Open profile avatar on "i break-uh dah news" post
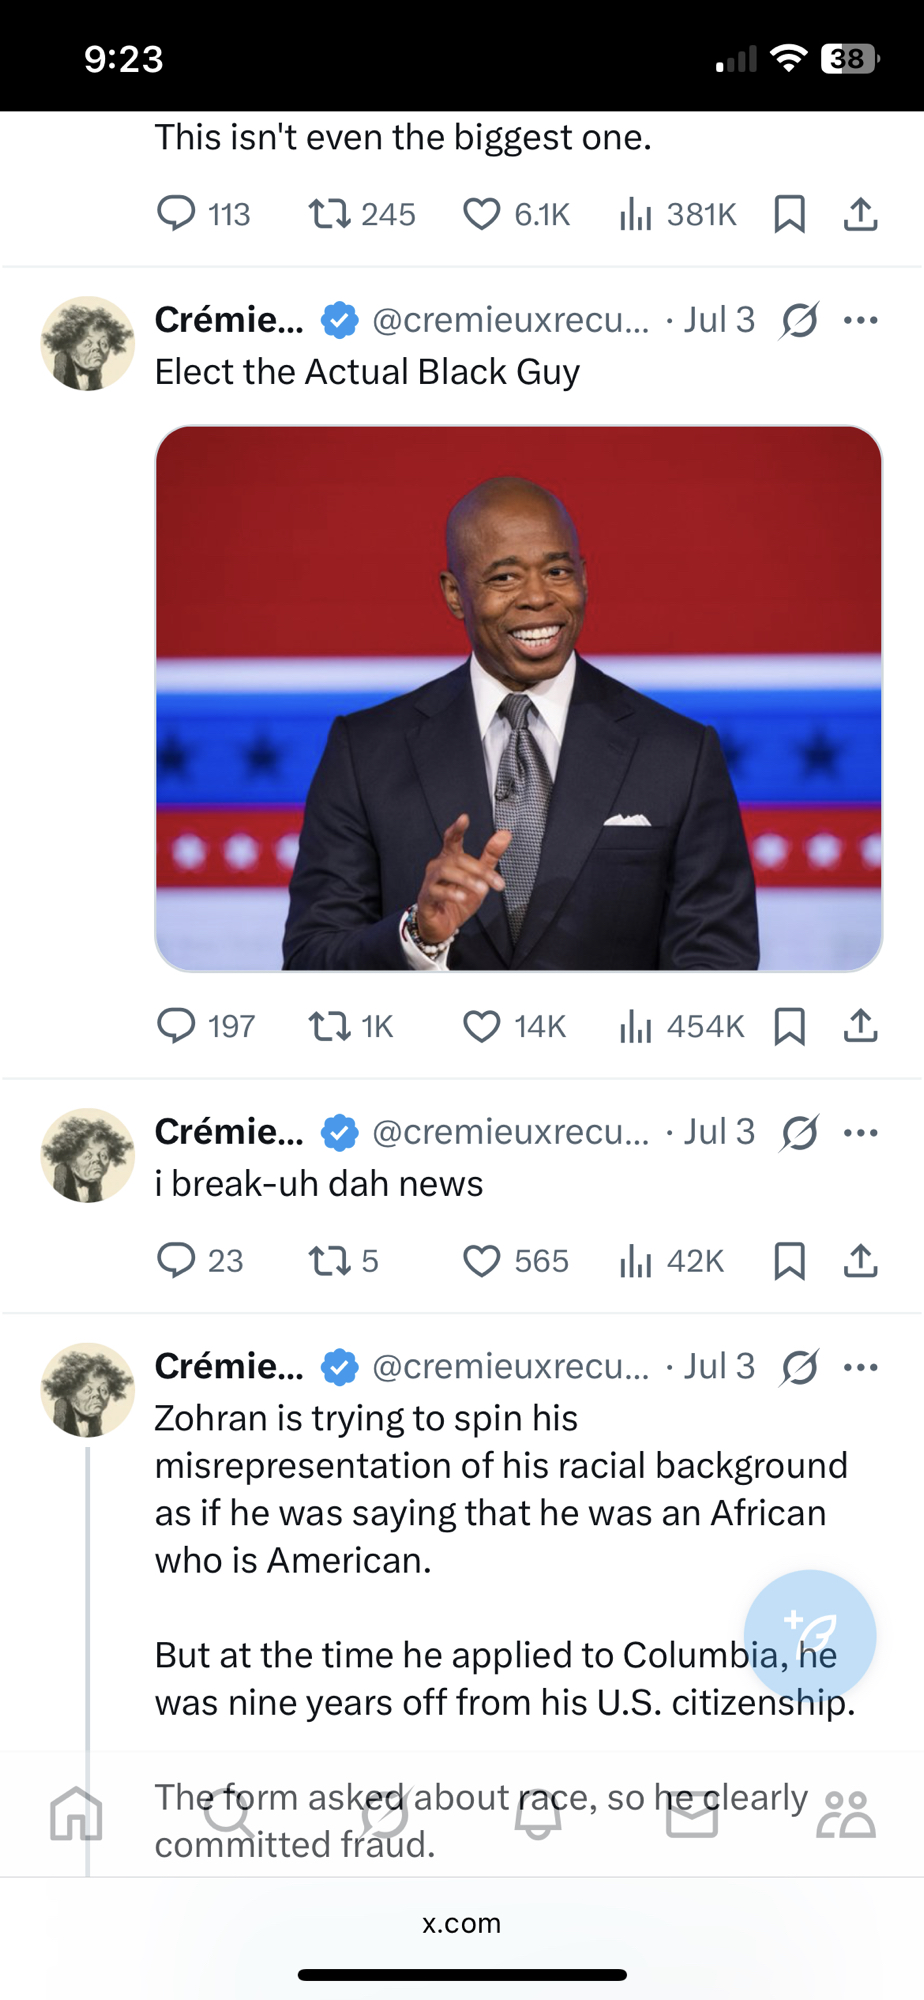 [x=88, y=1155]
